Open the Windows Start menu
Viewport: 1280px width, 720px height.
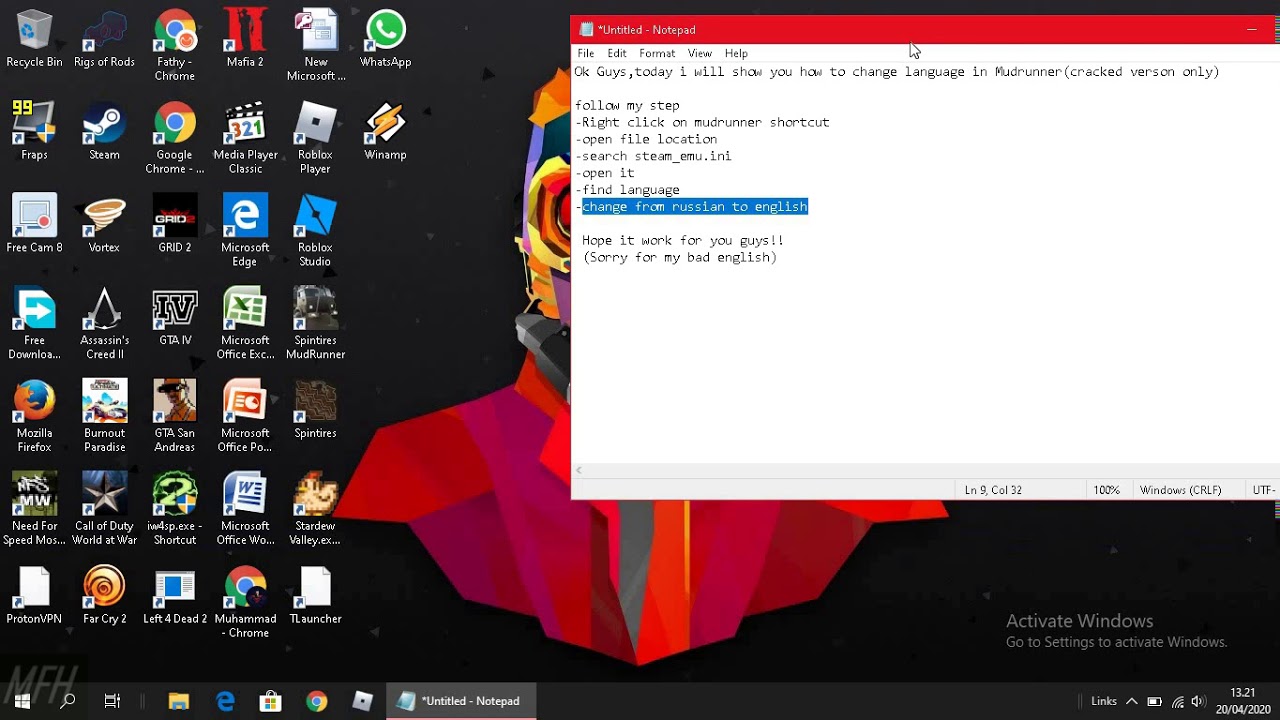tap(22, 701)
